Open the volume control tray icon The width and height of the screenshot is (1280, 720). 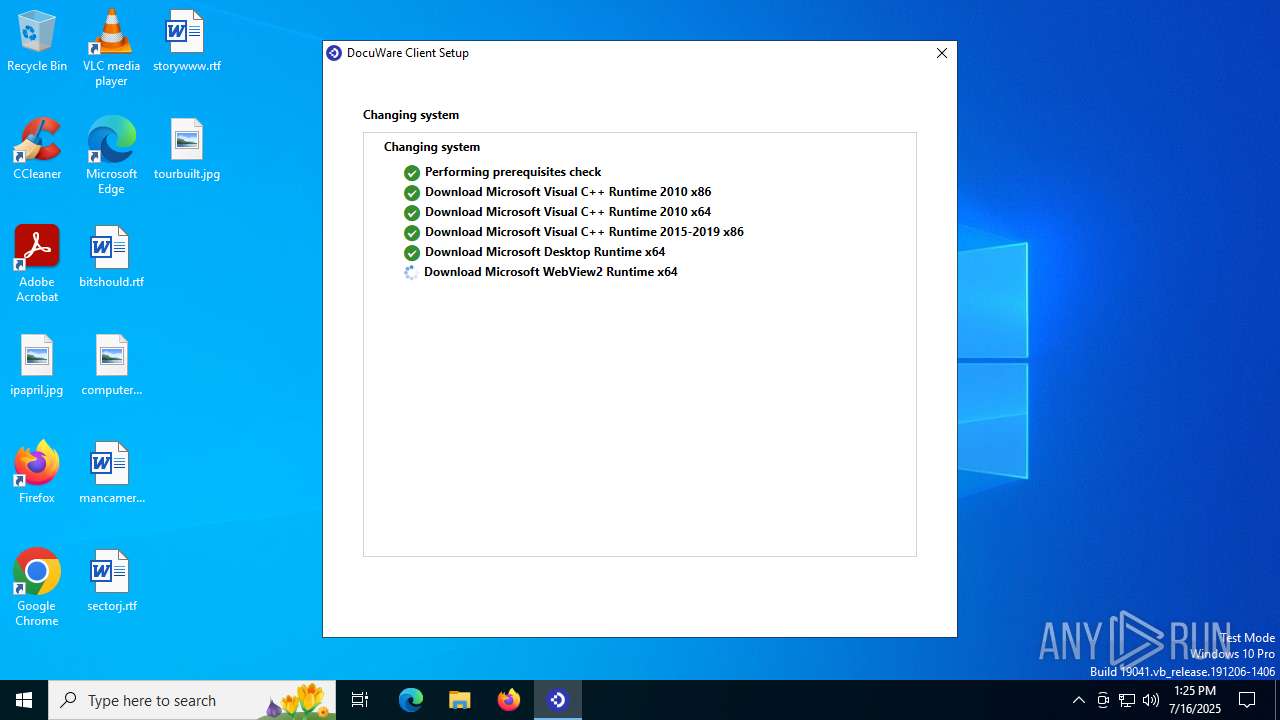pyautogui.click(x=1151, y=700)
